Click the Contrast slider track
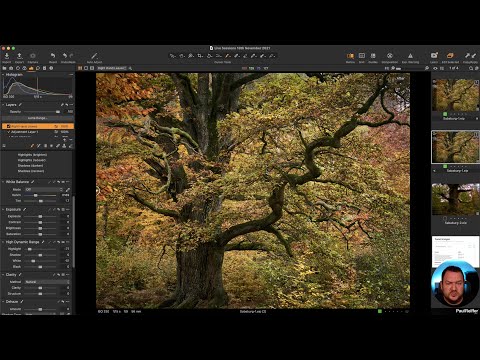Image resolution: width=480 pixels, height=360 pixels. click(40, 222)
